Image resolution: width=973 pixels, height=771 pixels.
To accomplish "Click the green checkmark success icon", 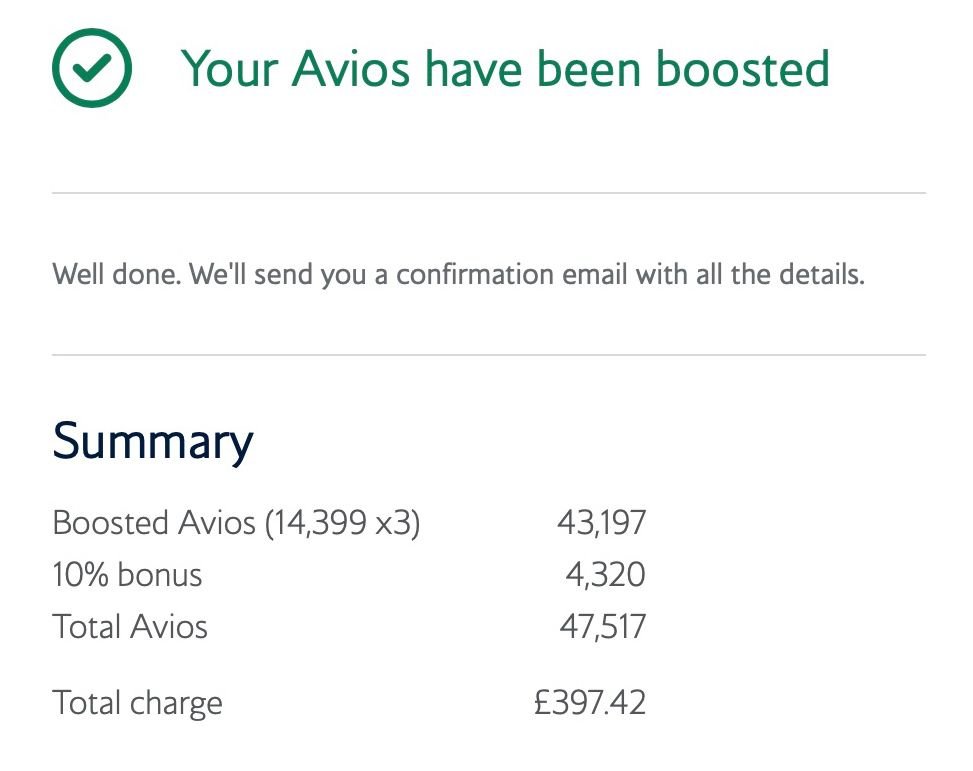I will [x=90, y=67].
